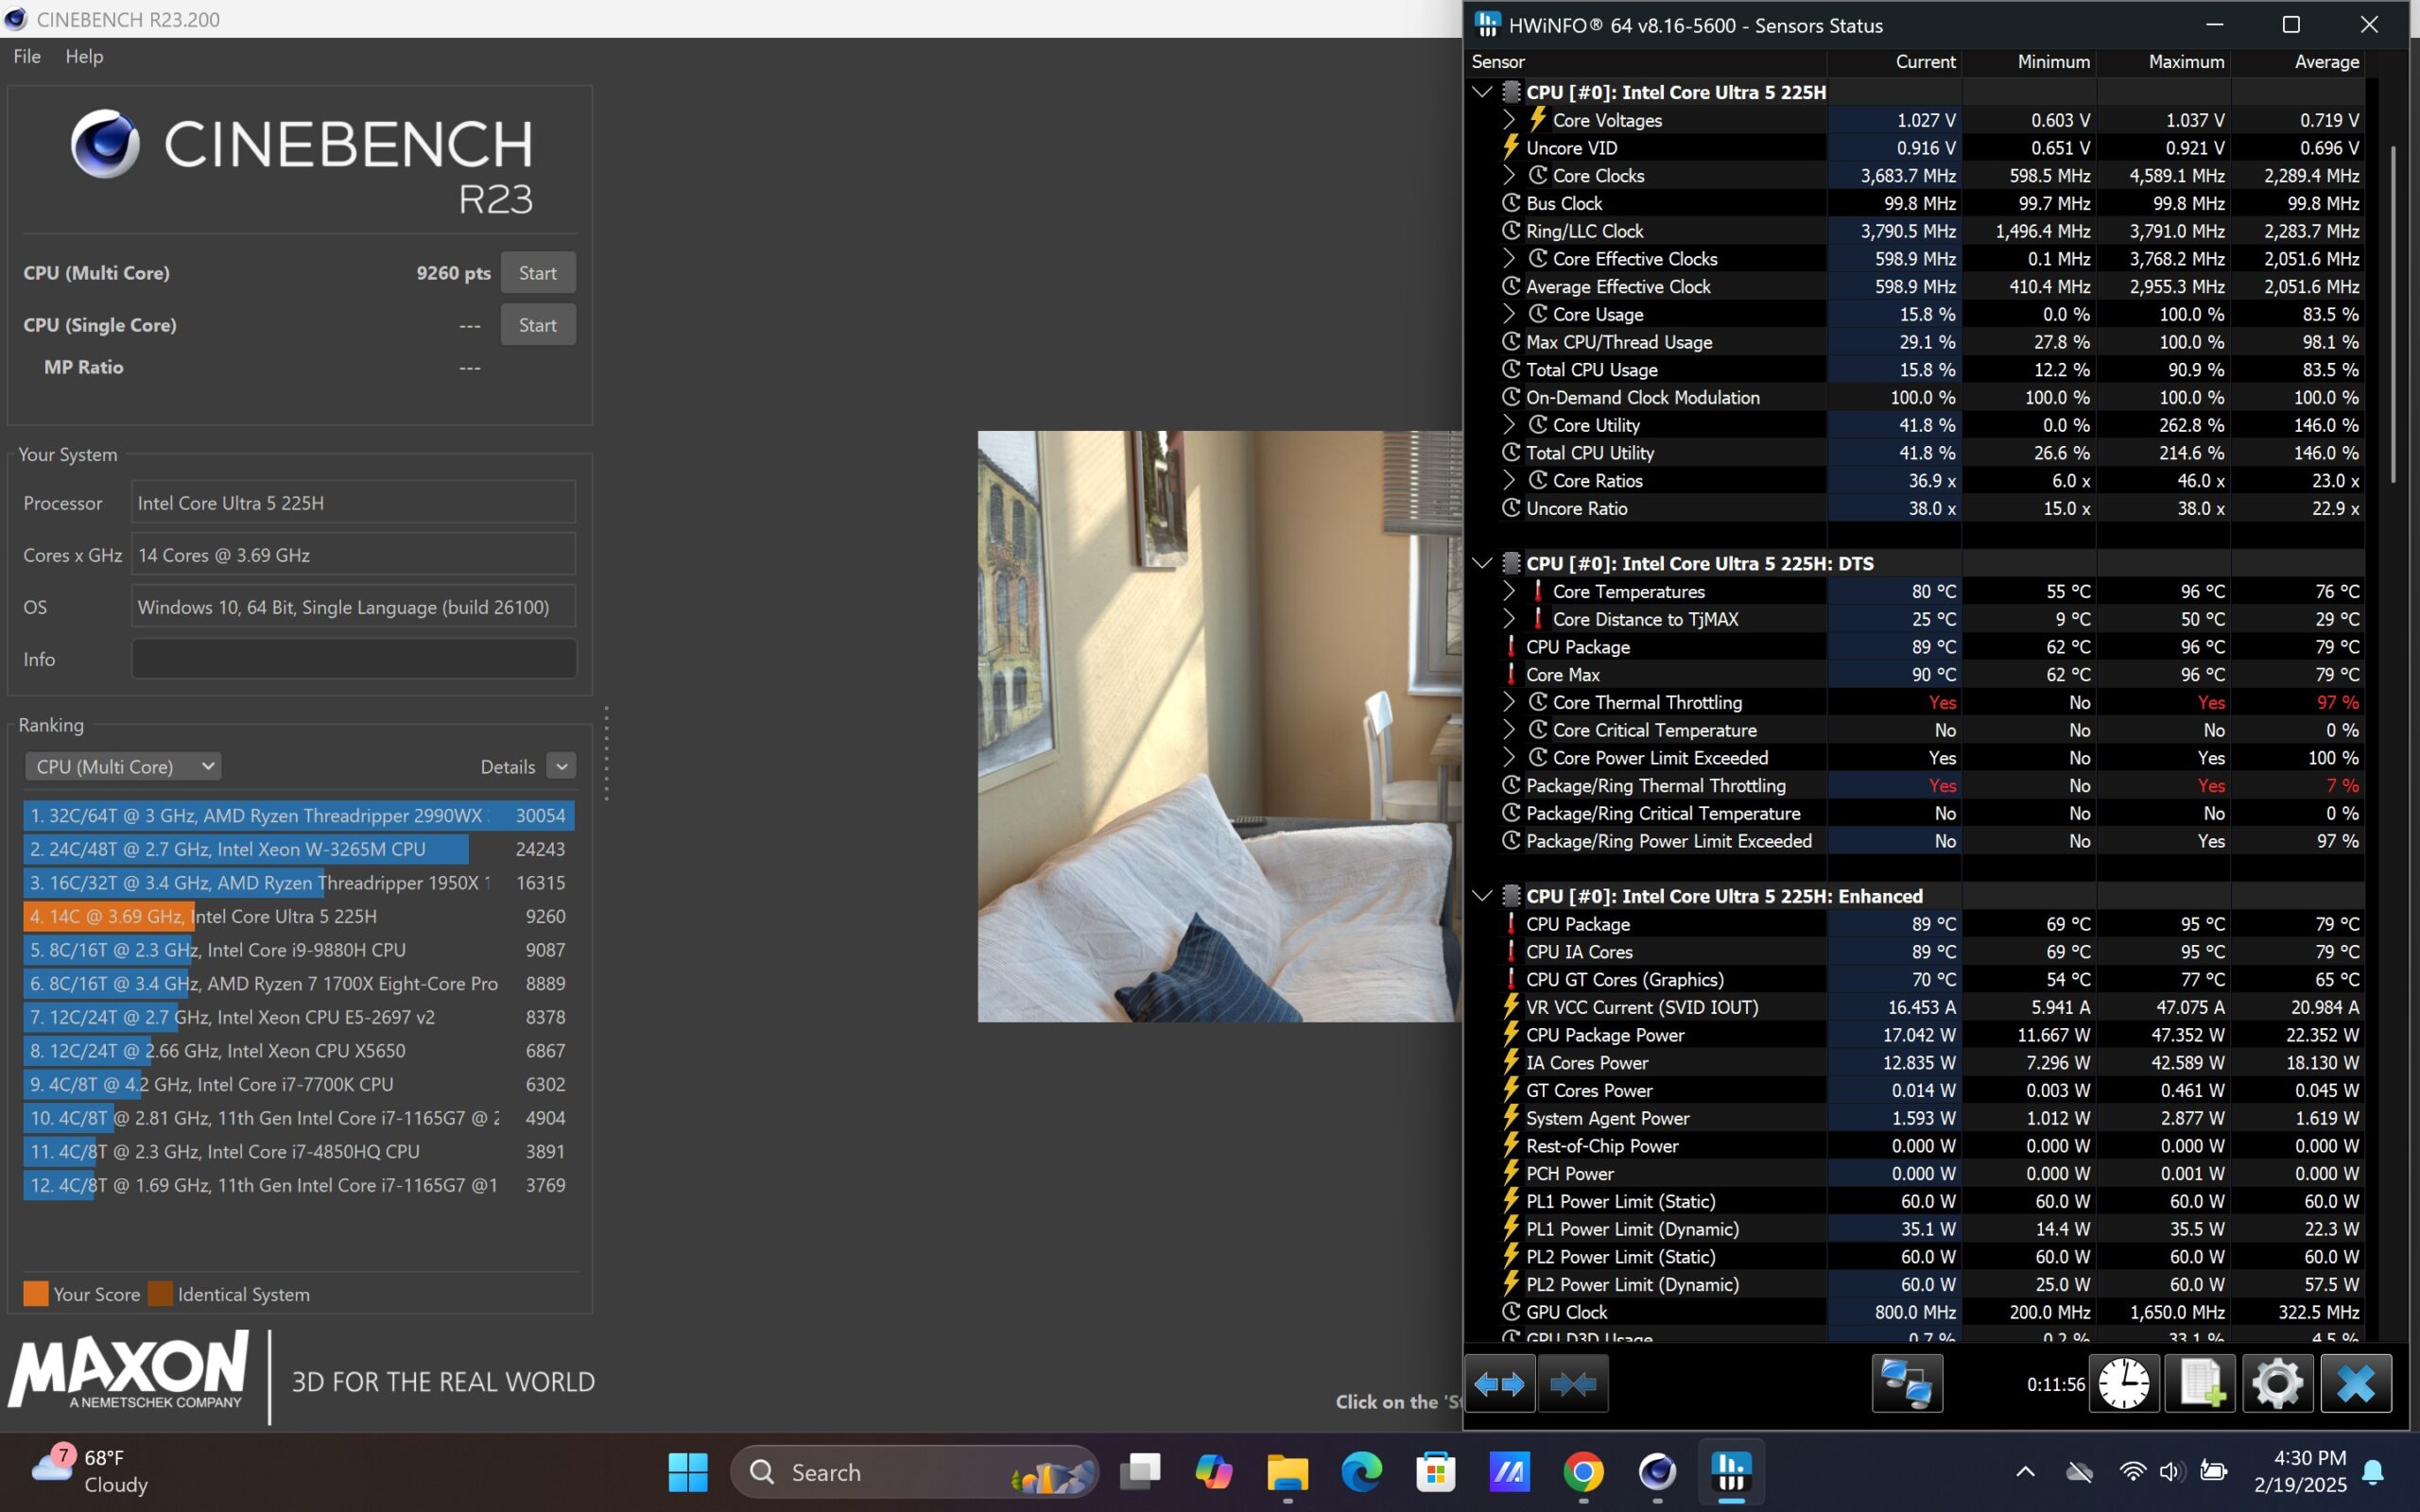Click the rendered room image preview
Viewport: 2420px width, 1512px height.
[x=1220, y=726]
